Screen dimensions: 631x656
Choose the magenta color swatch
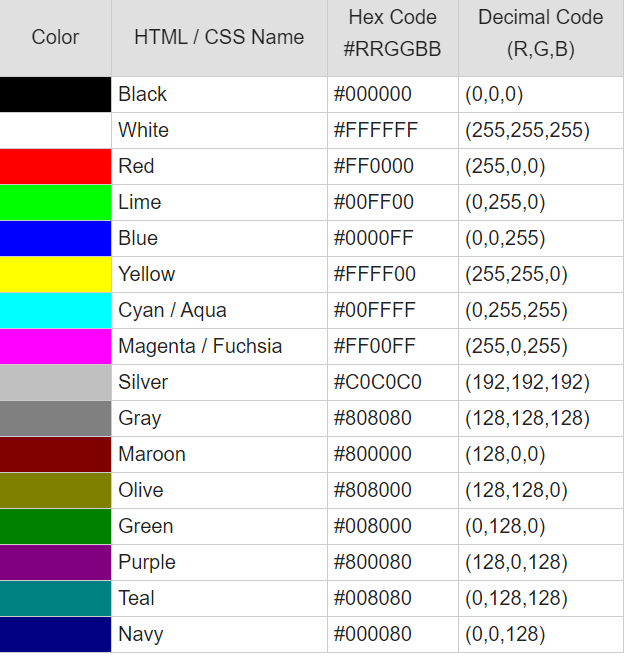pyautogui.click(x=56, y=346)
